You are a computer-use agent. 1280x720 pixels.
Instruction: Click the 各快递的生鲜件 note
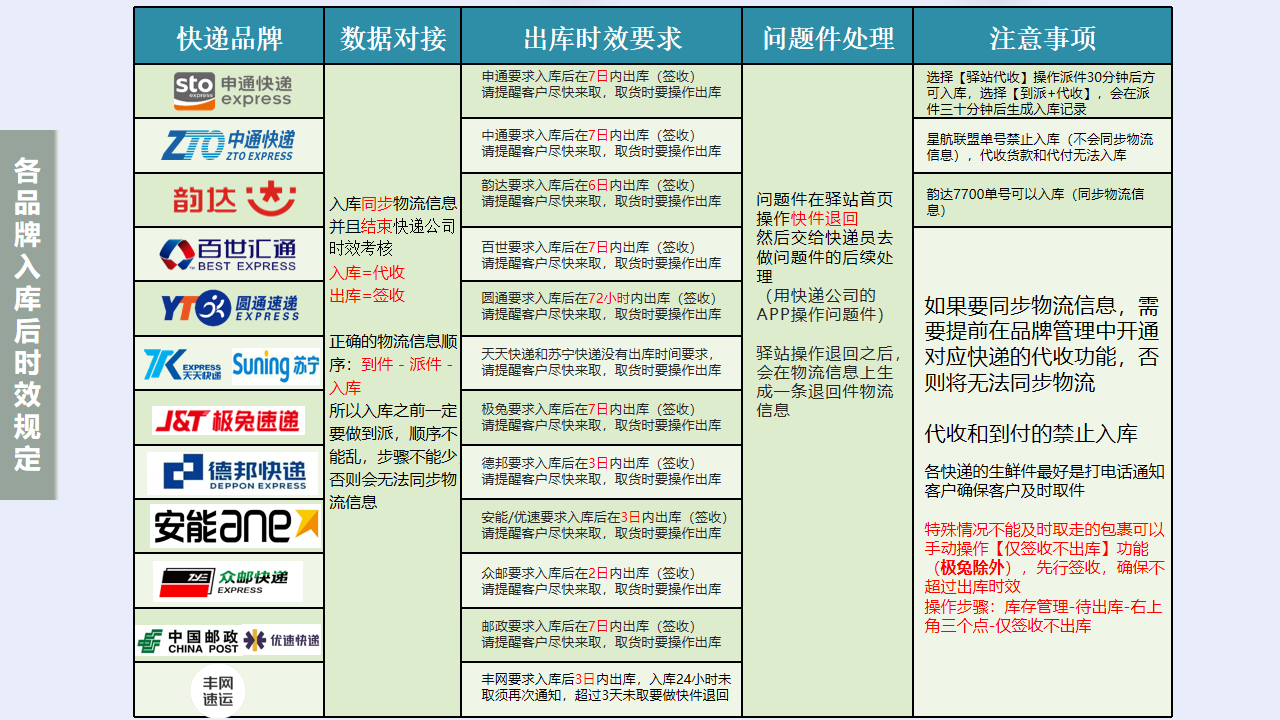tap(1044, 481)
